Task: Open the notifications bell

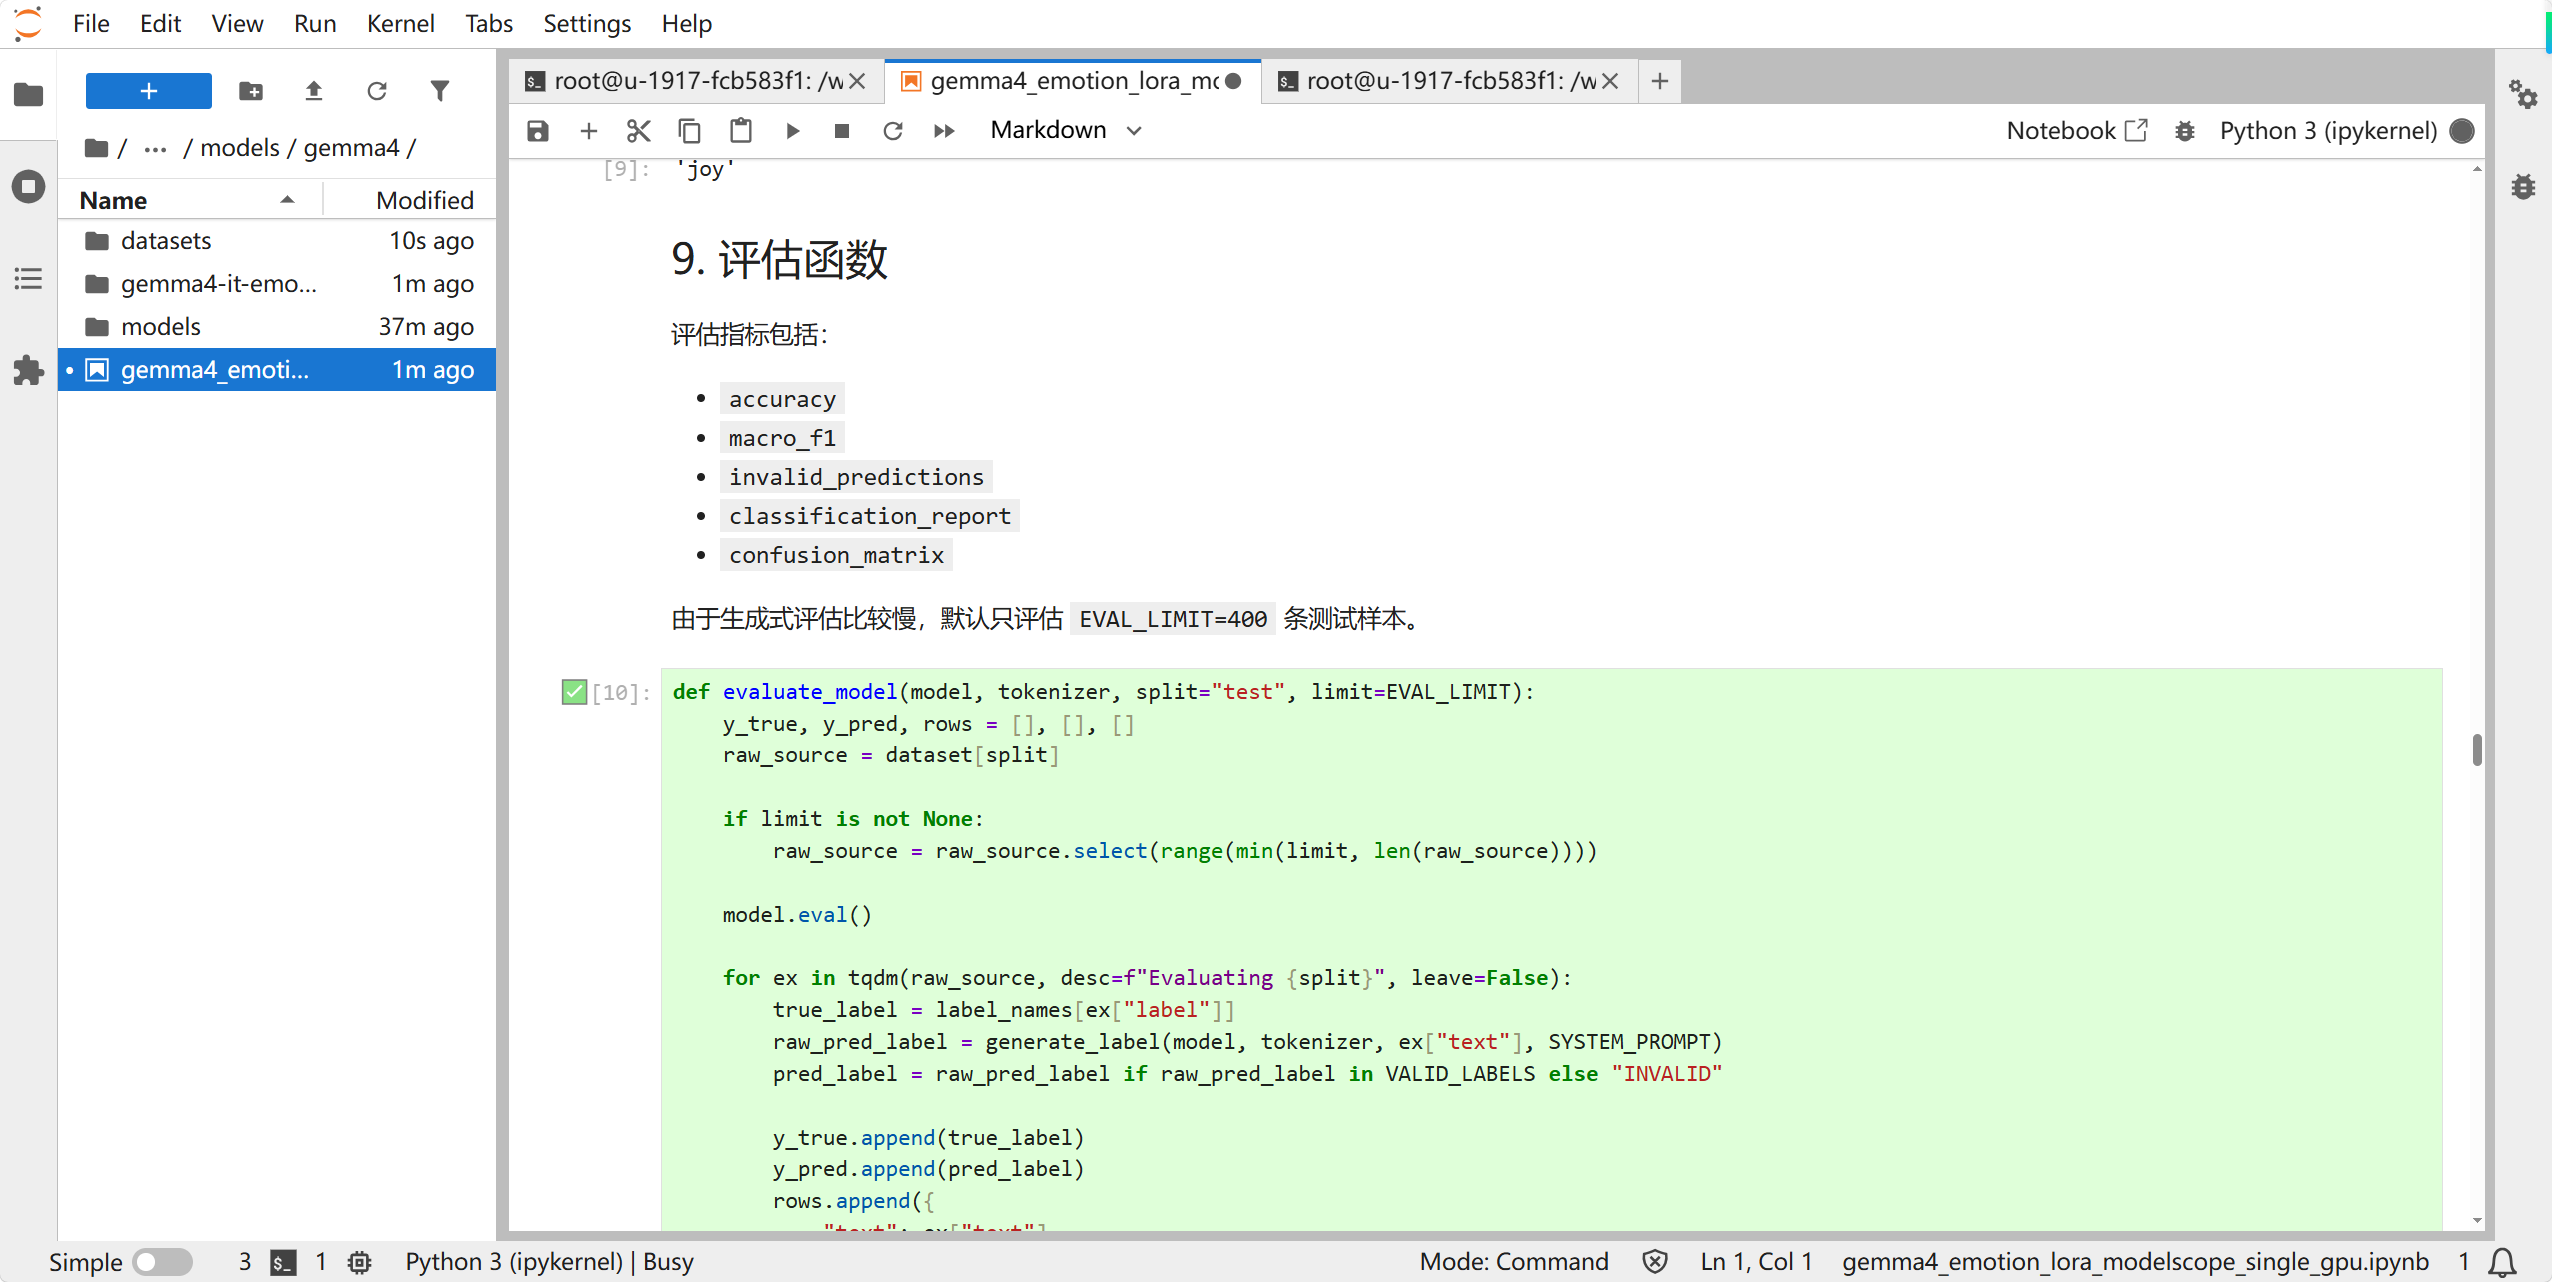Action: point(2503,1262)
